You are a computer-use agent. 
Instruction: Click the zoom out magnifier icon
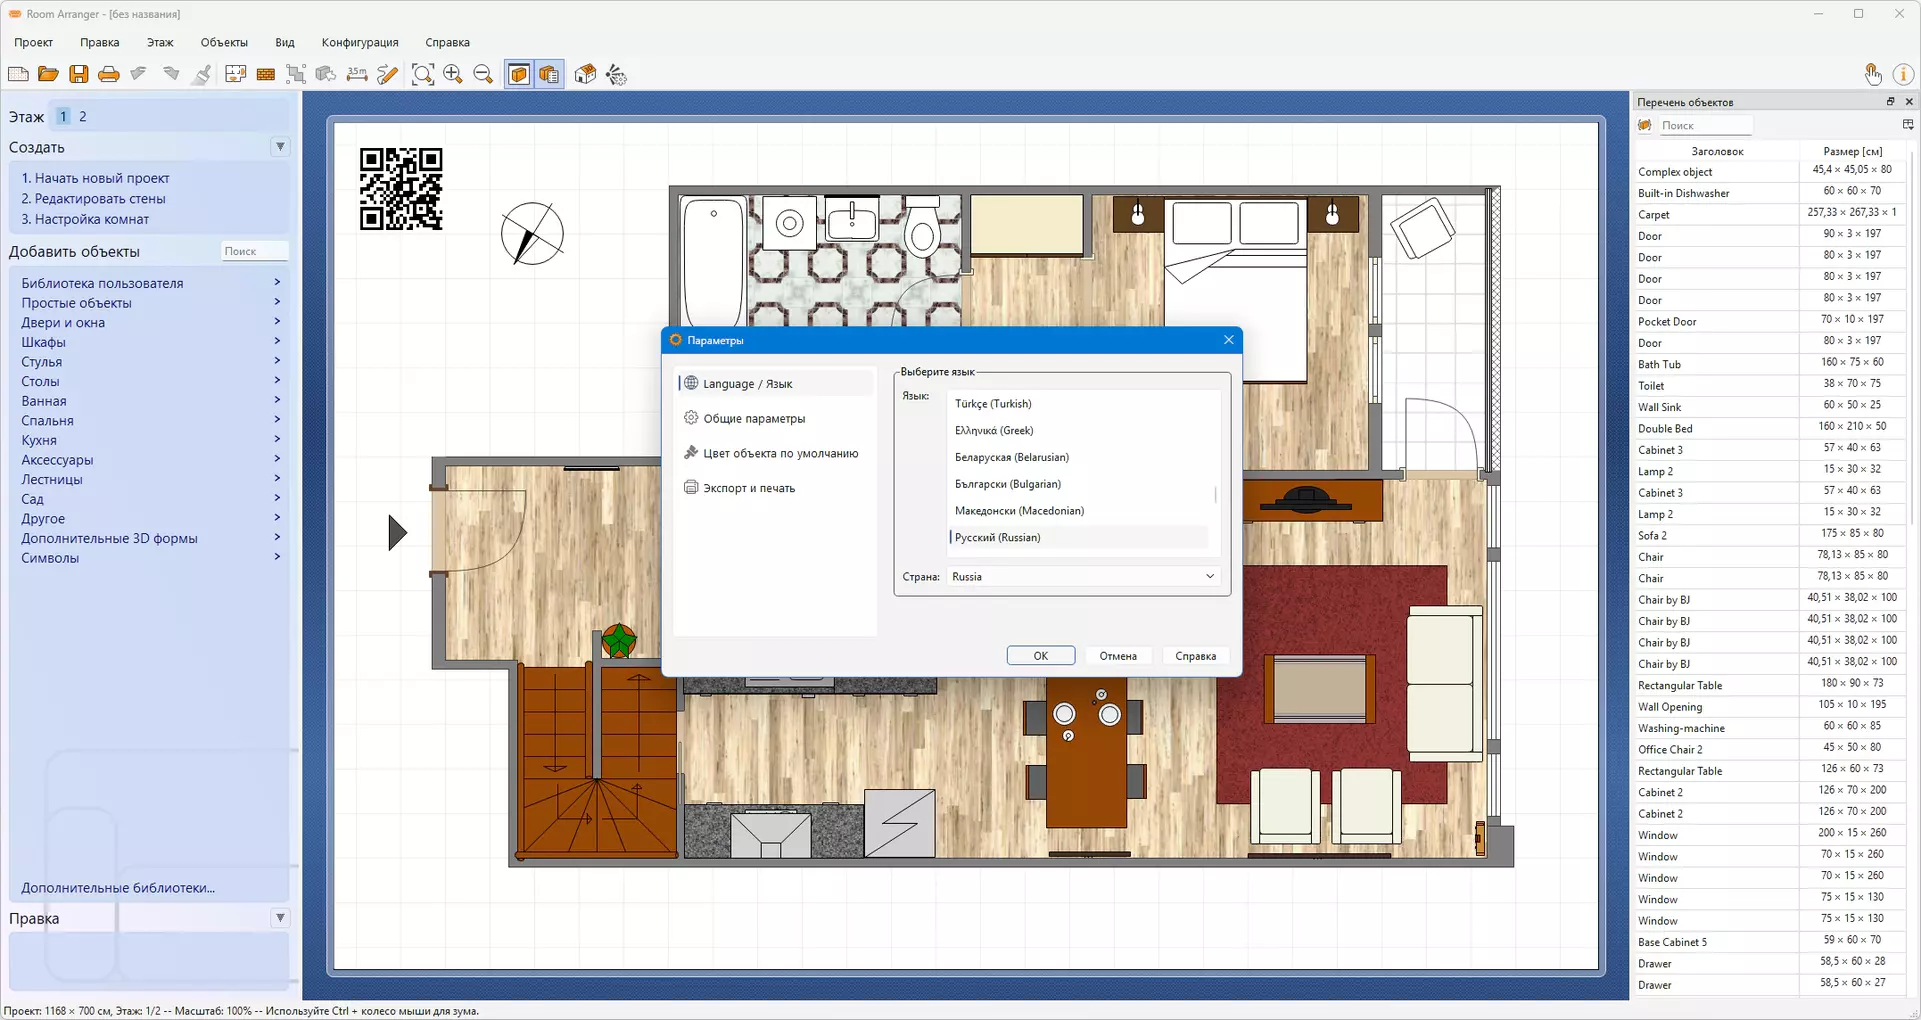tap(483, 74)
